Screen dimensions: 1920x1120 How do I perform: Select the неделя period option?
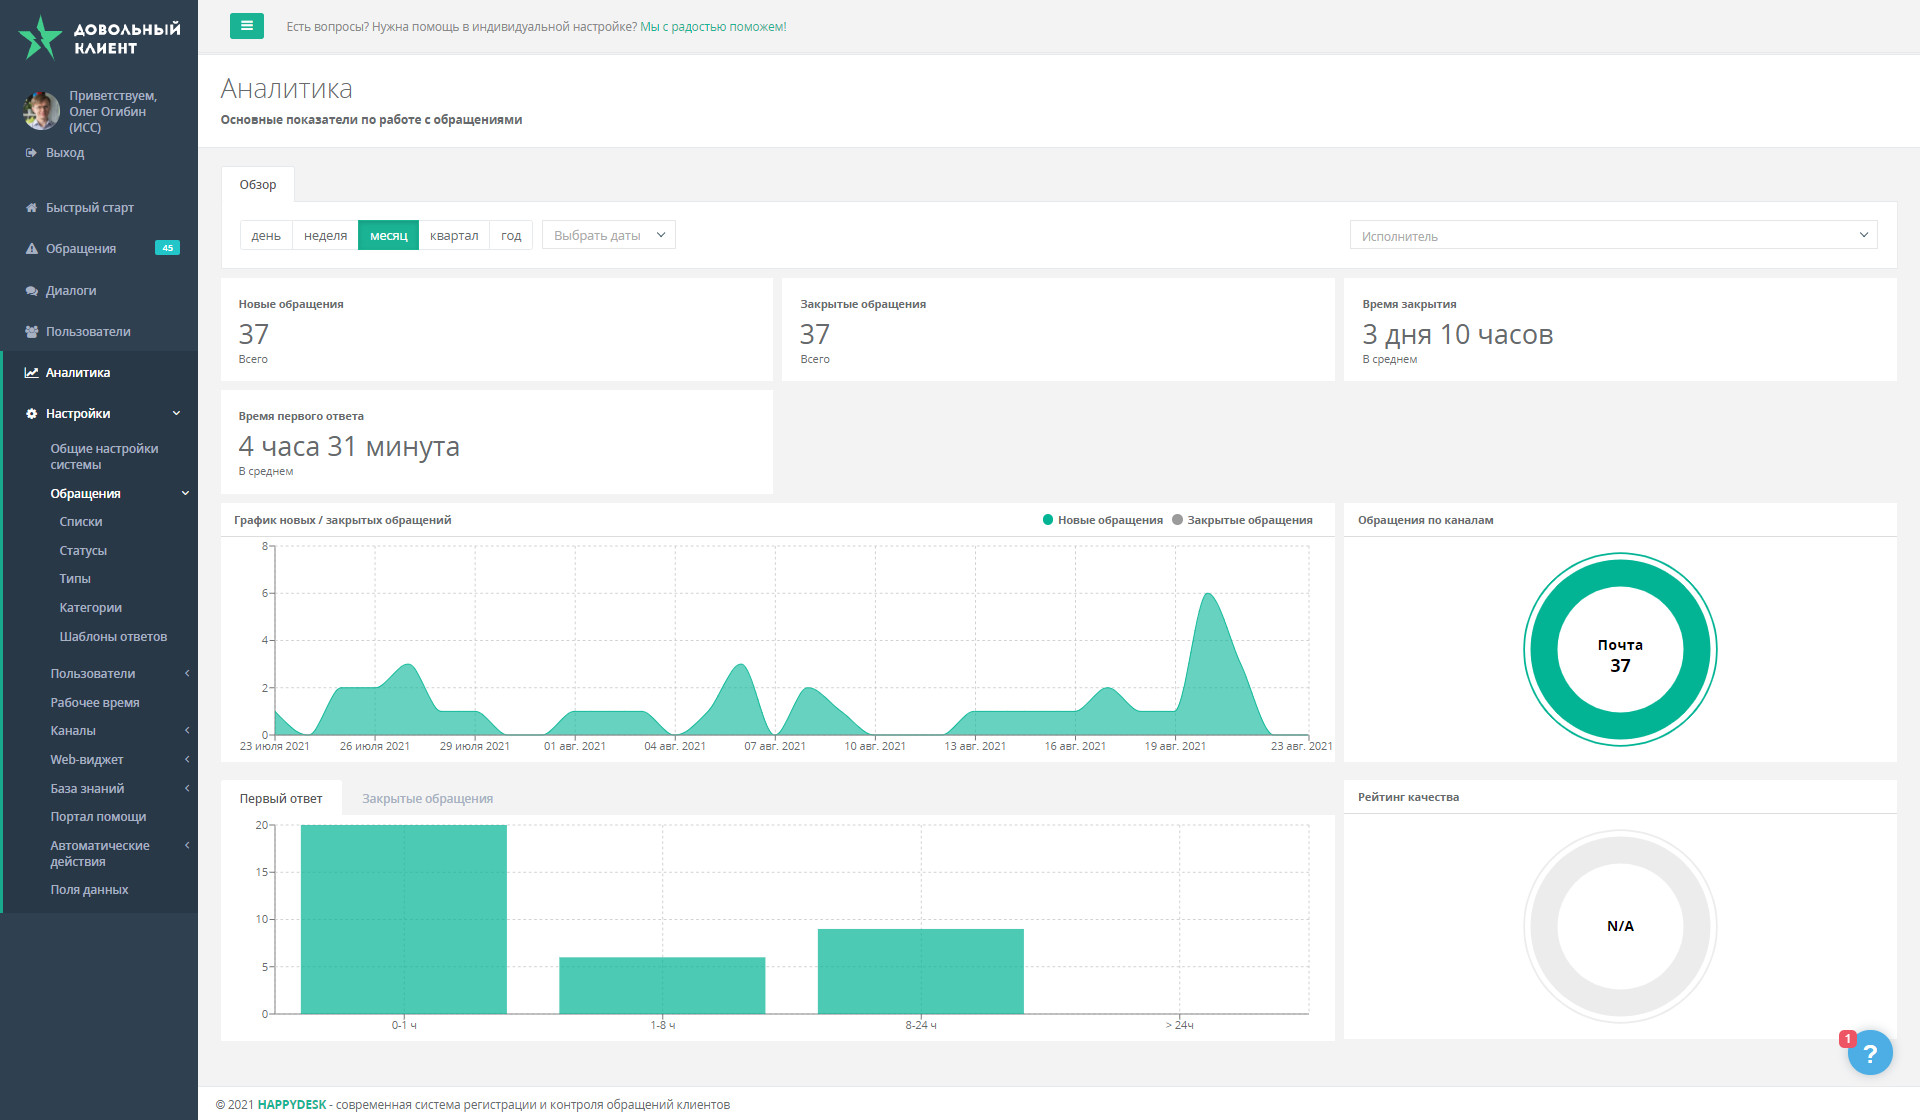325,236
